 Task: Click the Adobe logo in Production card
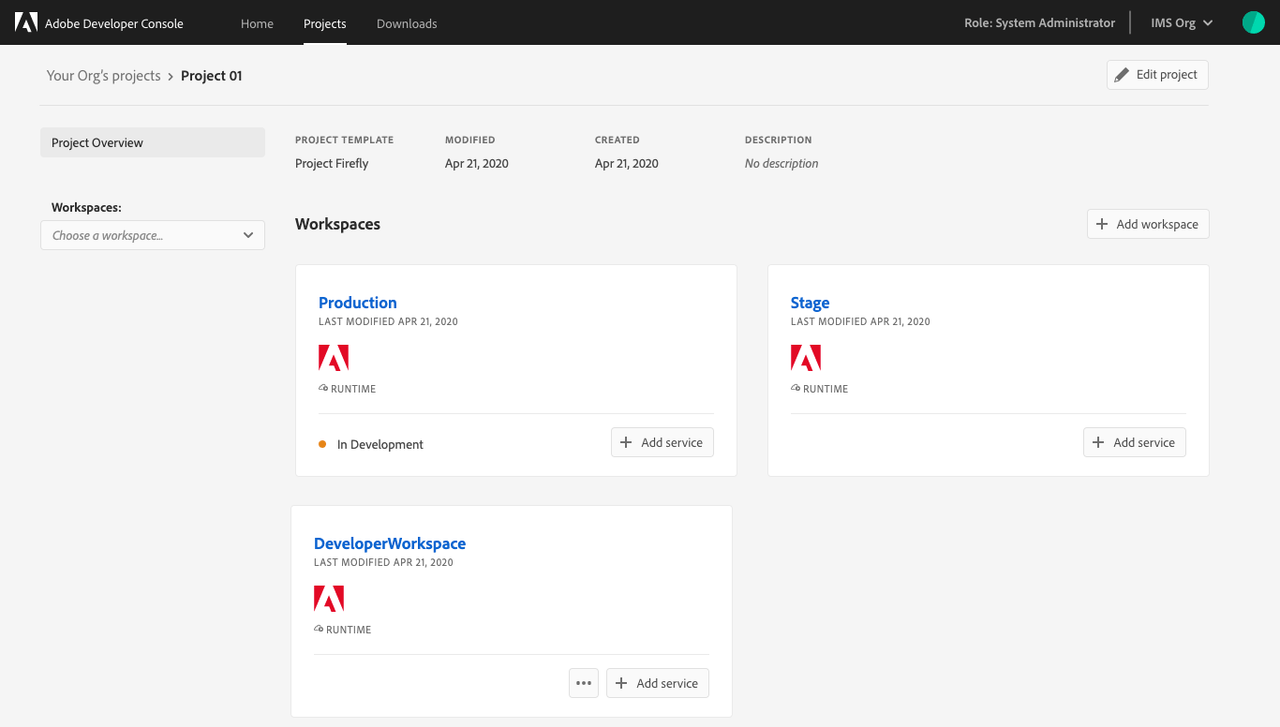333,358
